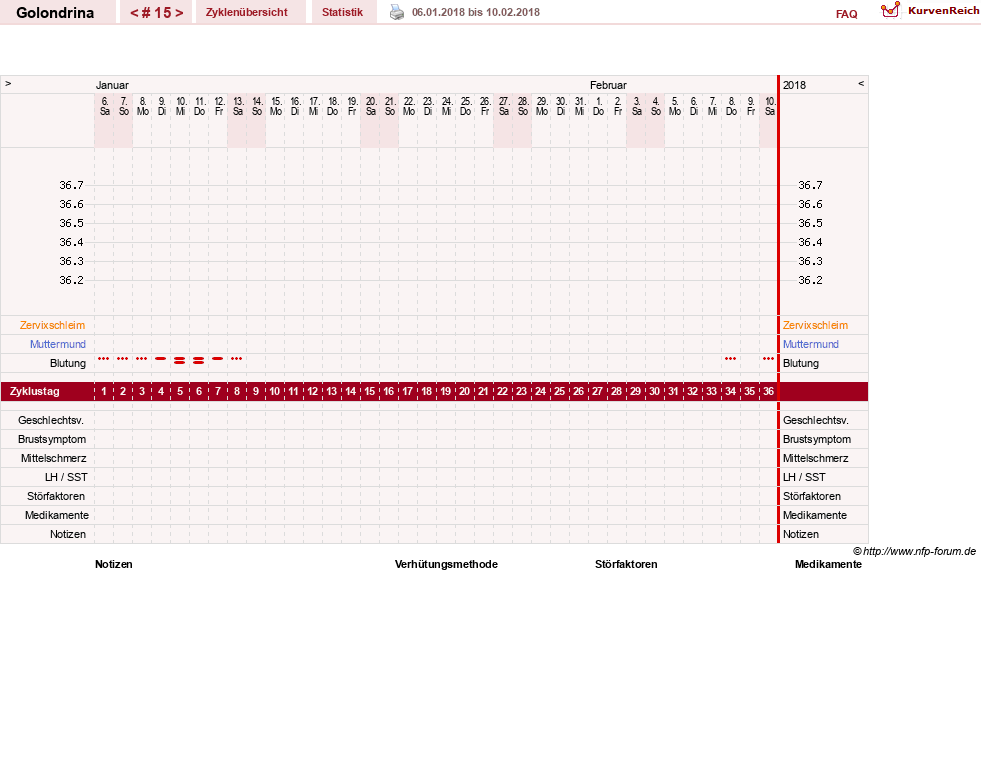Click the 2018 year label
The image size is (981, 783).
pyautogui.click(x=795, y=85)
